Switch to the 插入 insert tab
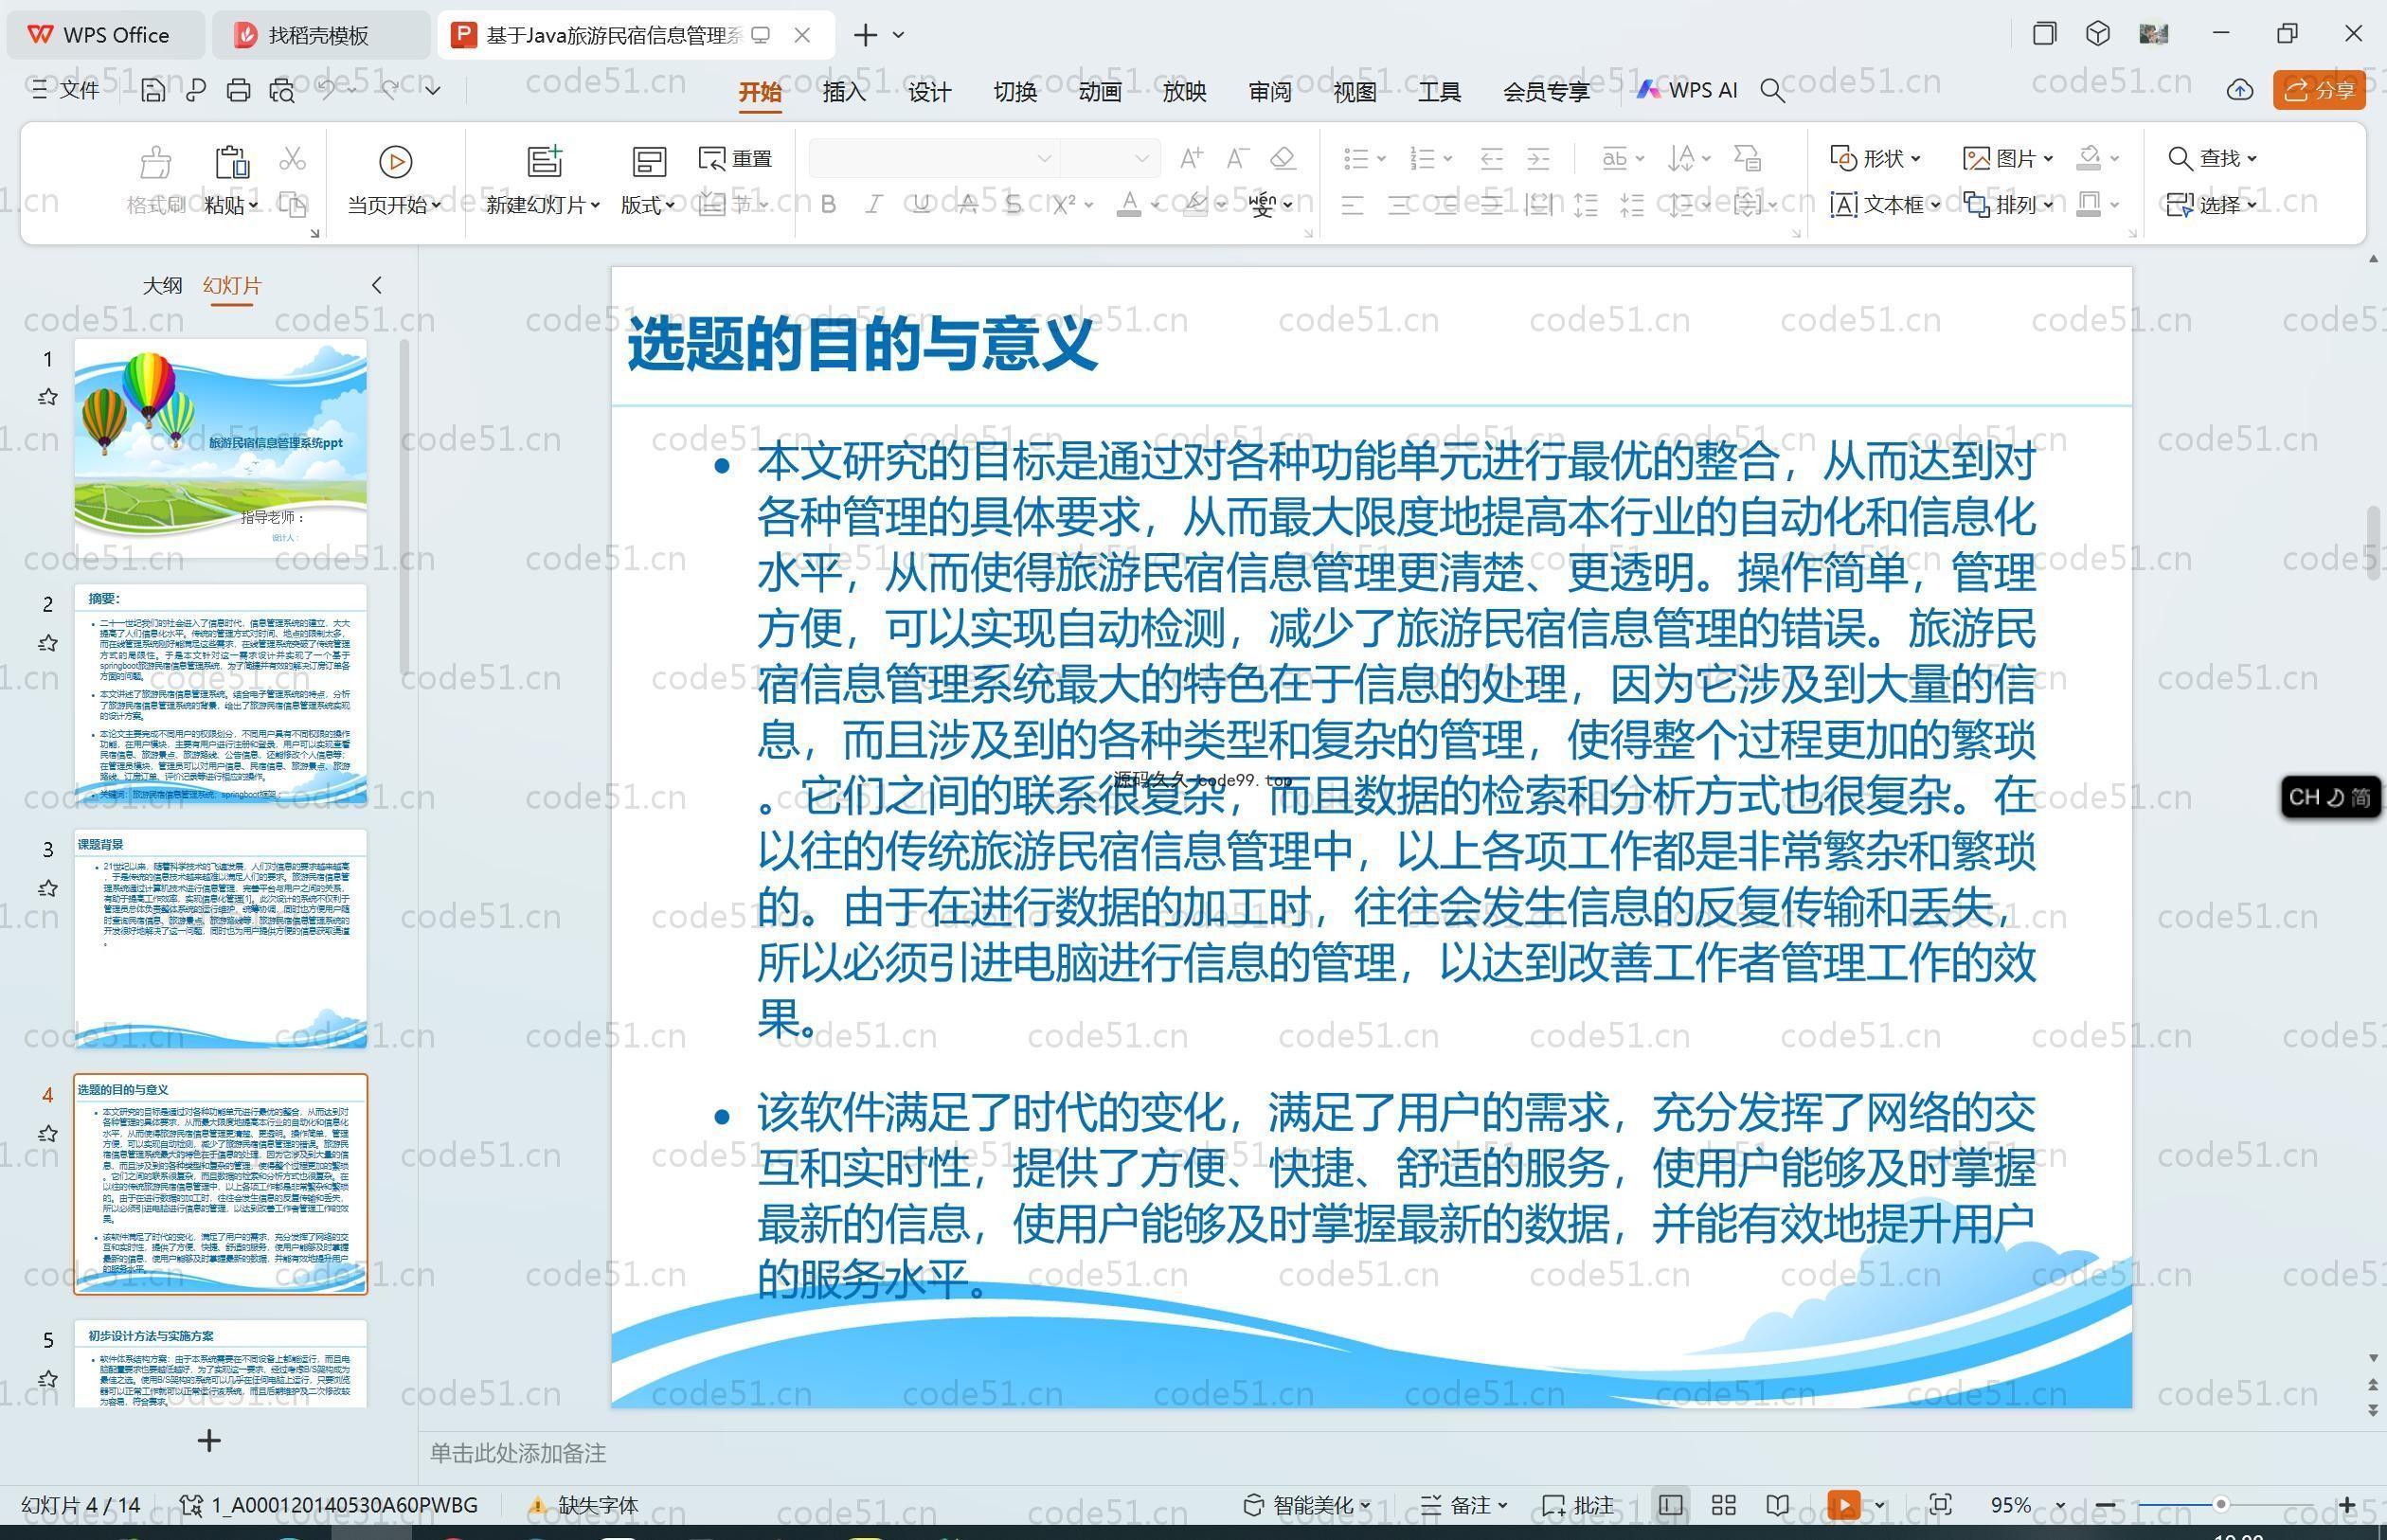This screenshot has height=1540, width=2387. [844, 92]
